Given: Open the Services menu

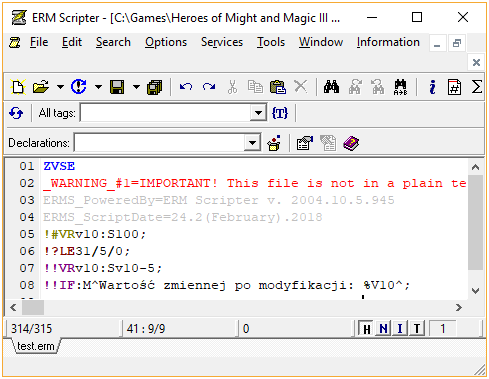Looking at the screenshot, I should pyautogui.click(x=222, y=42).
